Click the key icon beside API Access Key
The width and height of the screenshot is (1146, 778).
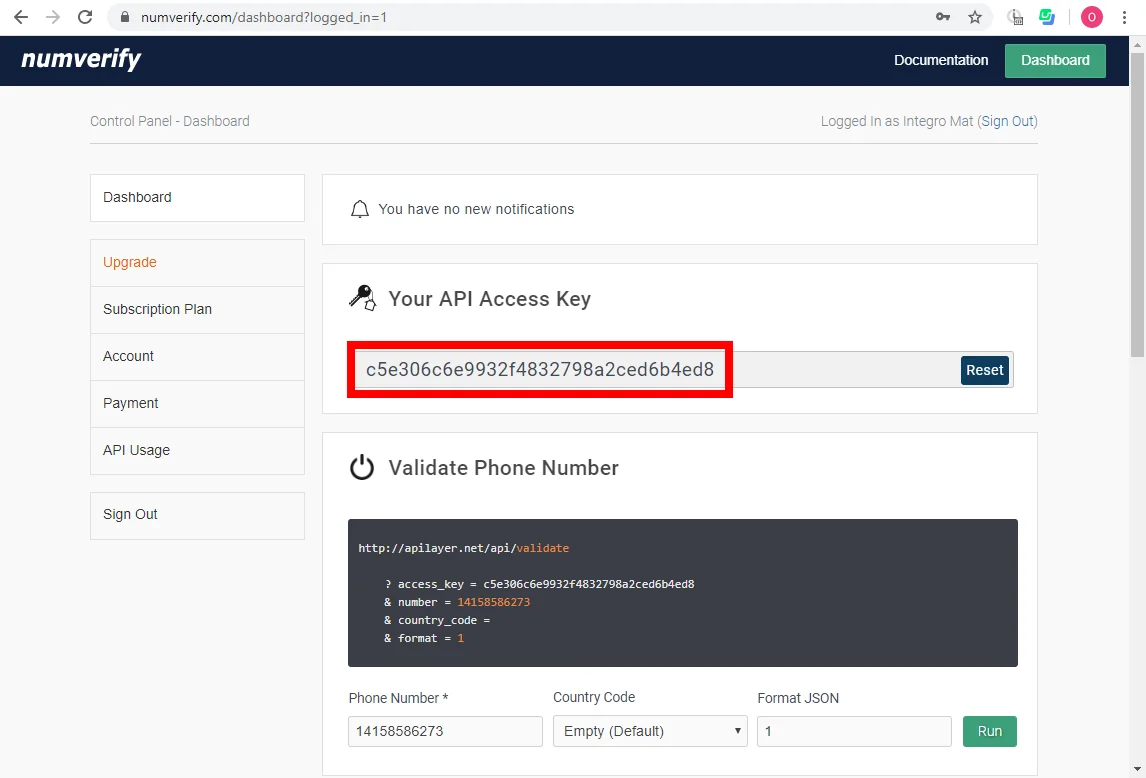363,298
